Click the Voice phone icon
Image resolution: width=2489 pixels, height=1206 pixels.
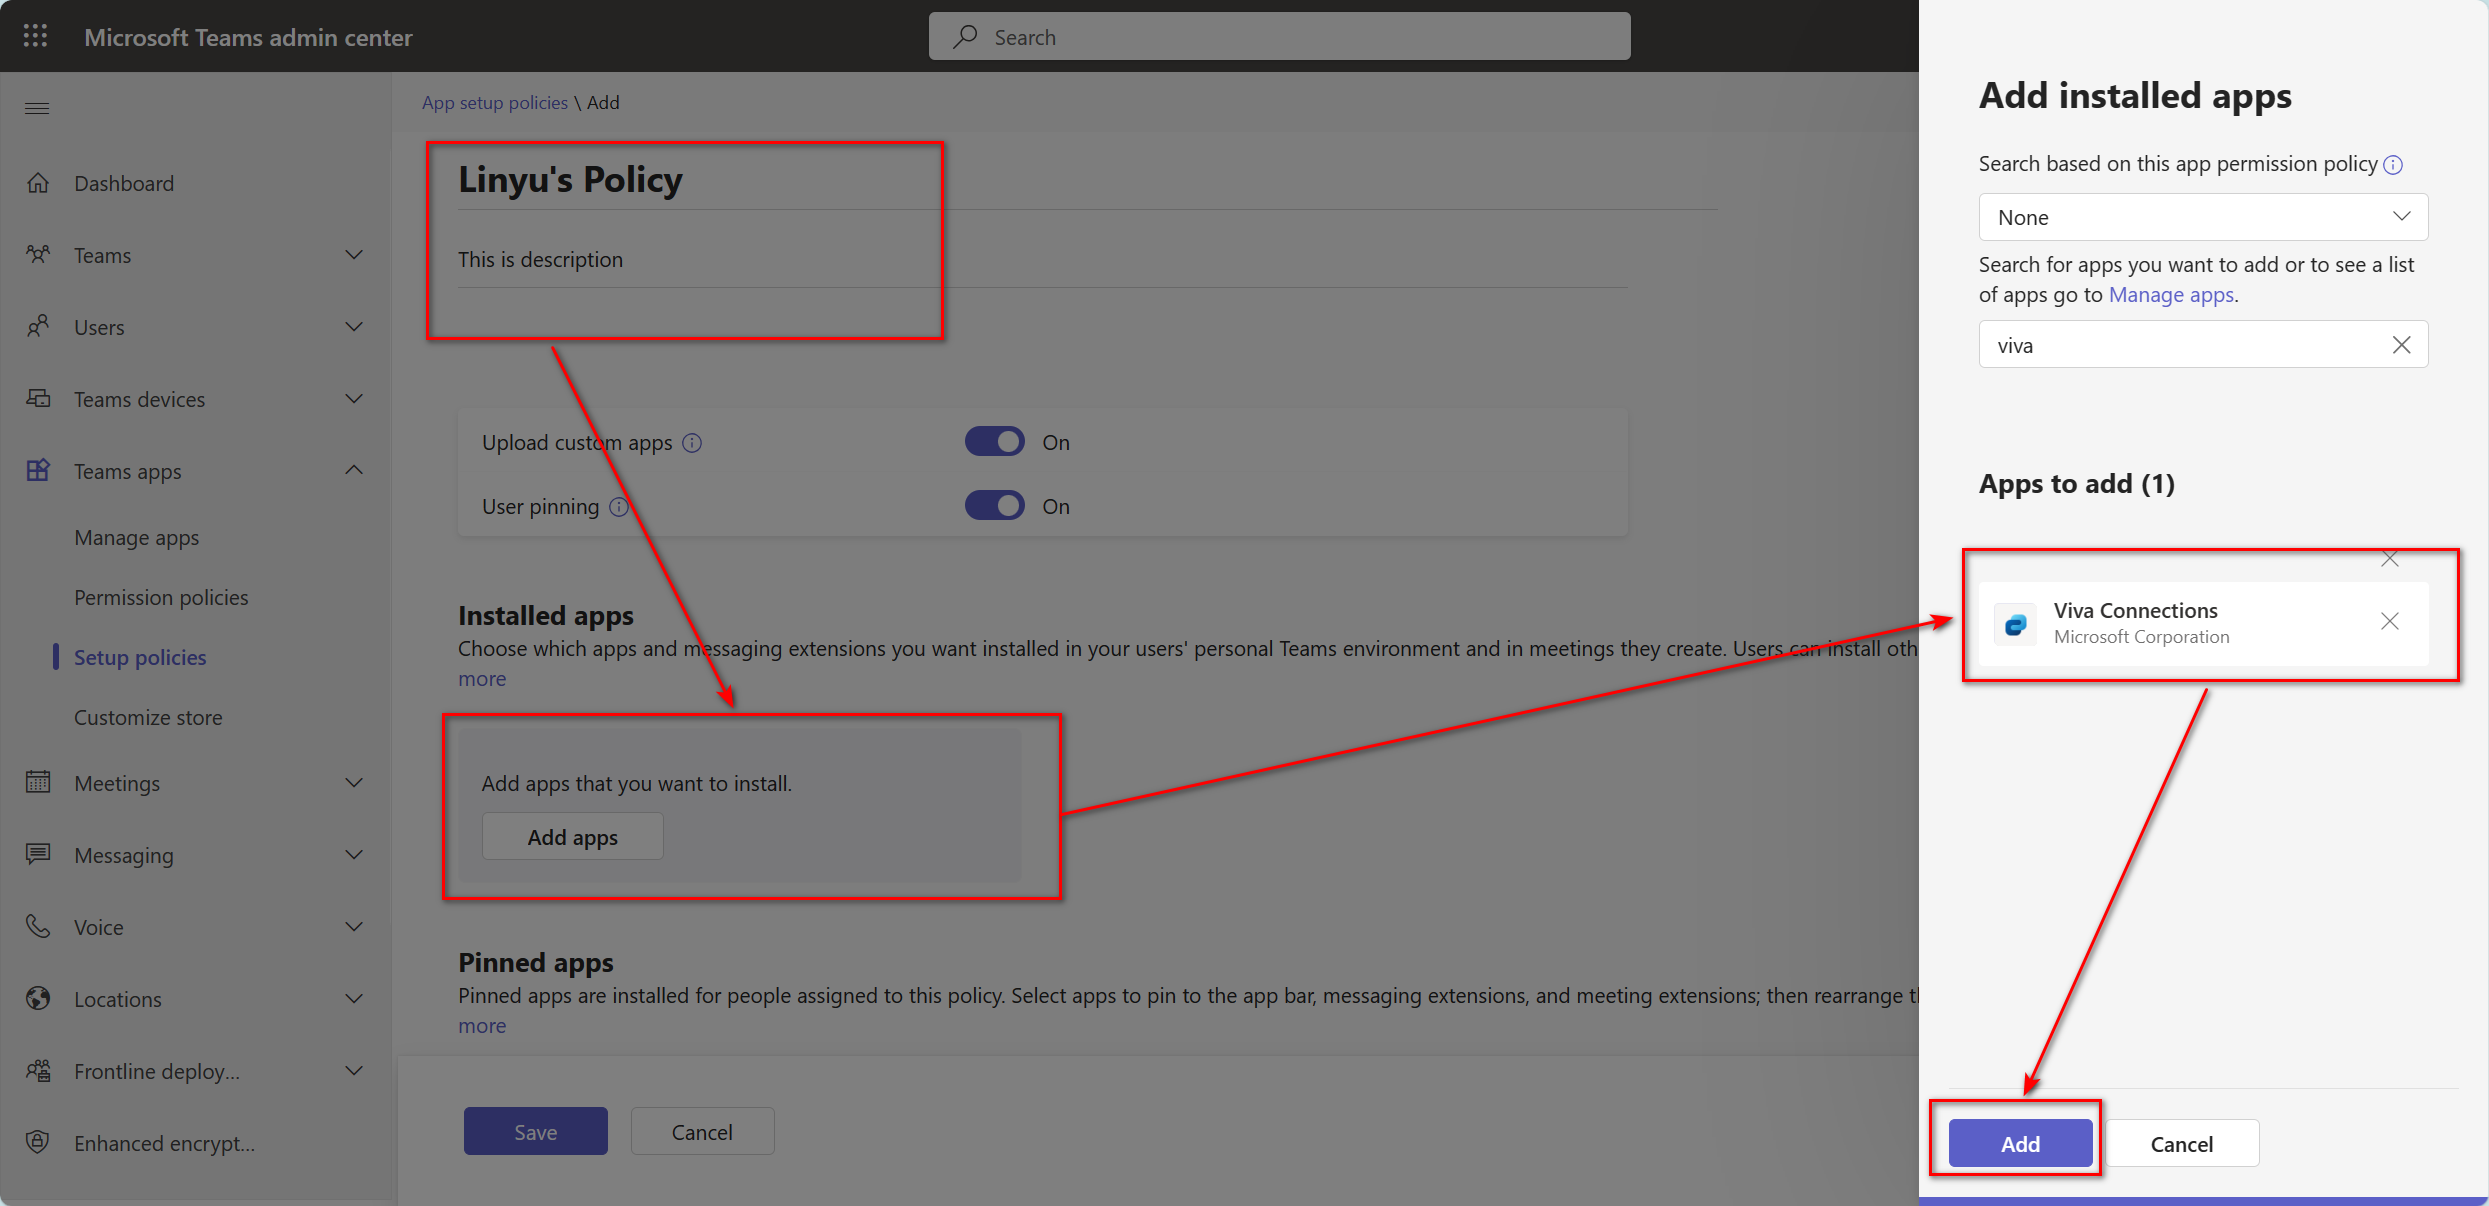coord(38,926)
